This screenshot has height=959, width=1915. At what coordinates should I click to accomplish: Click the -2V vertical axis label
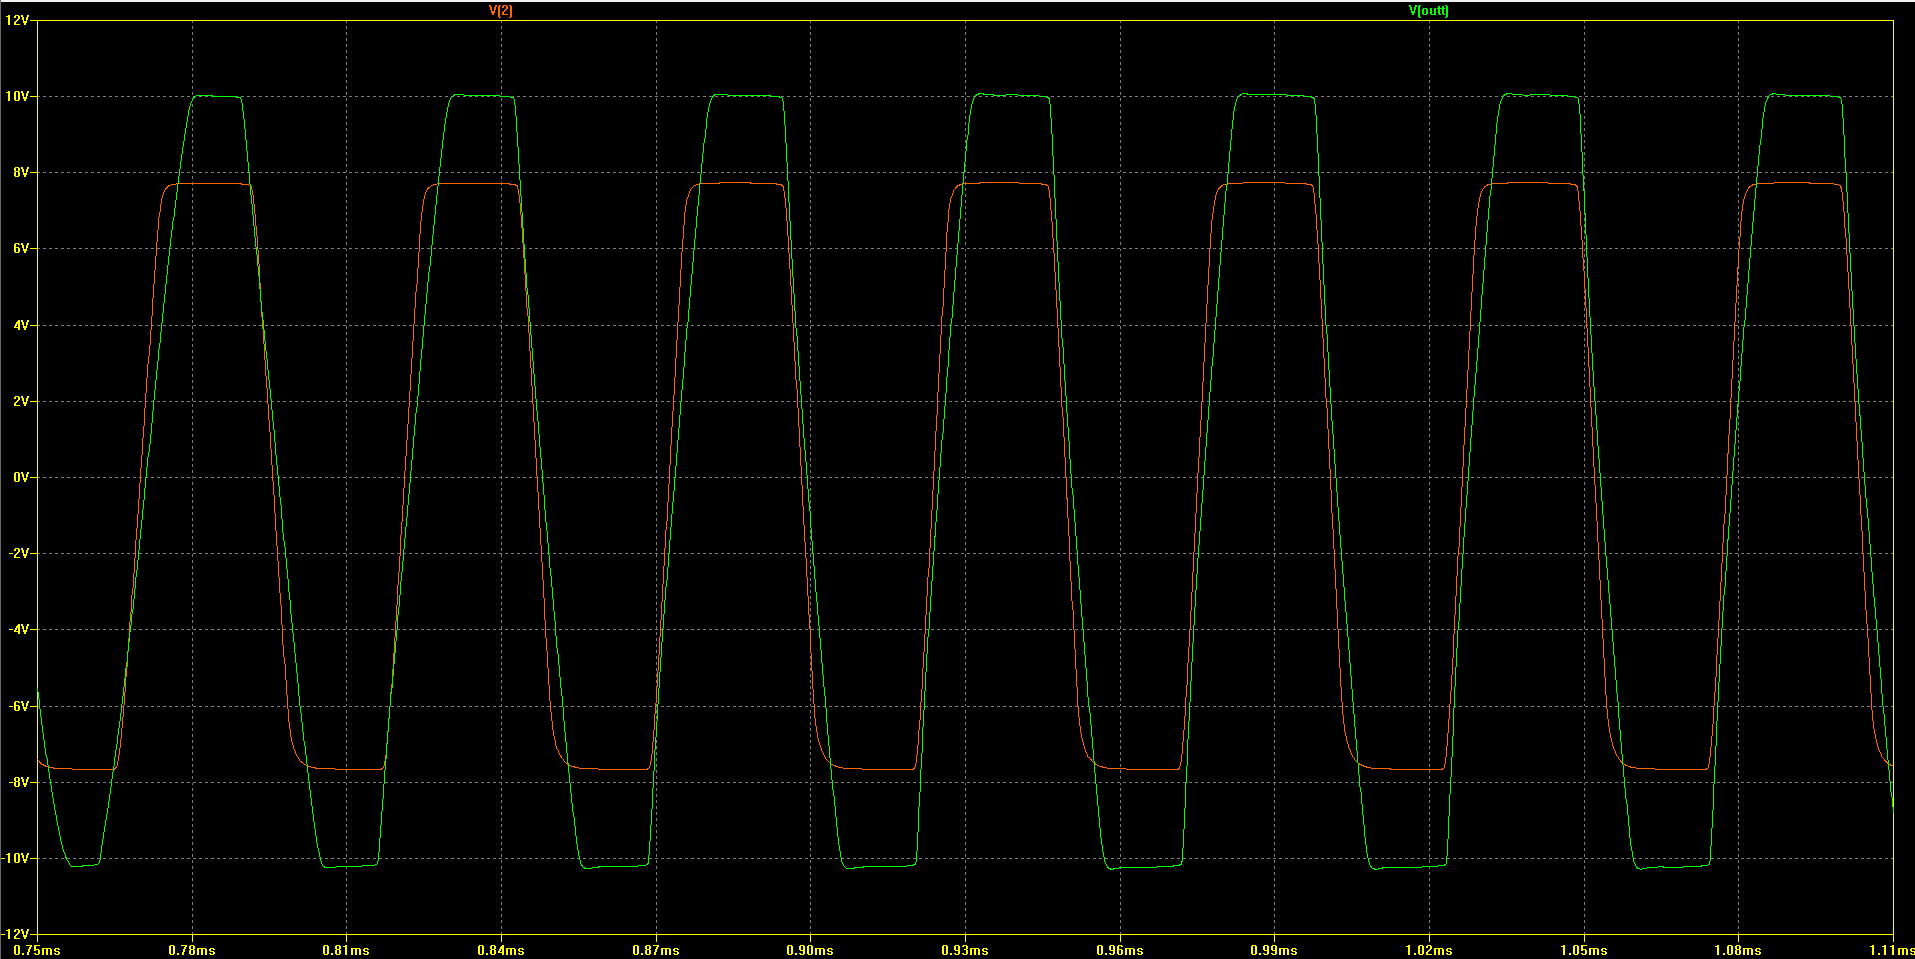point(19,554)
